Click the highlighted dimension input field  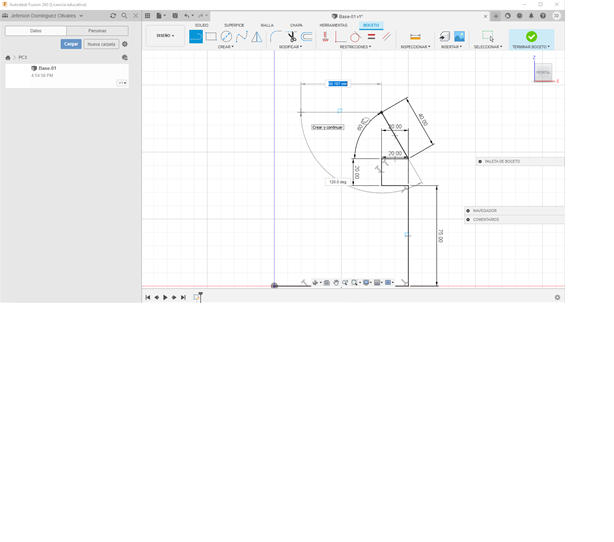coord(338,83)
